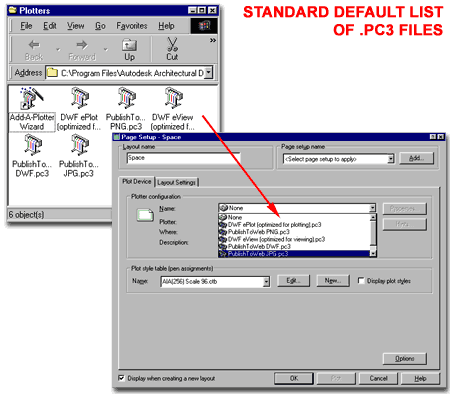Click the Plotters window folder title icon
Image resolution: width=450 pixels, height=394 pixels.
[x=13, y=10]
